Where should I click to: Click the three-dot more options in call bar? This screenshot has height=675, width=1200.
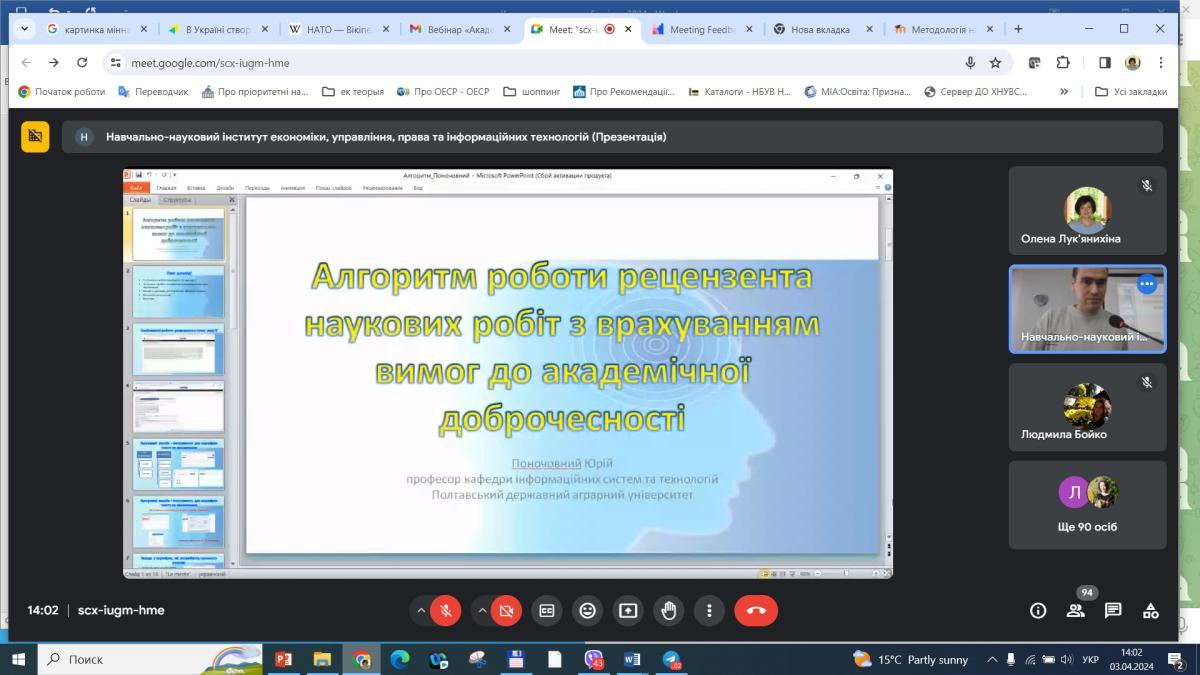709,610
